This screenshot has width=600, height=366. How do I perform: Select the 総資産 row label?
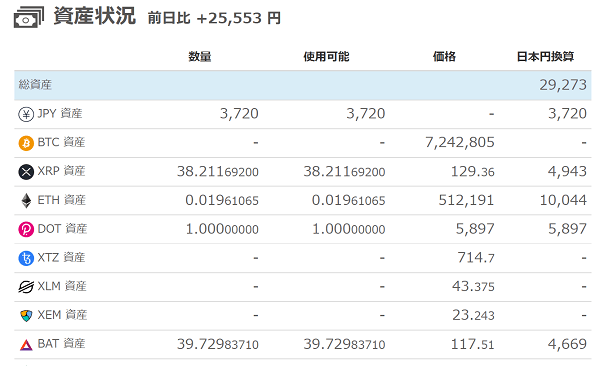[x=35, y=85]
